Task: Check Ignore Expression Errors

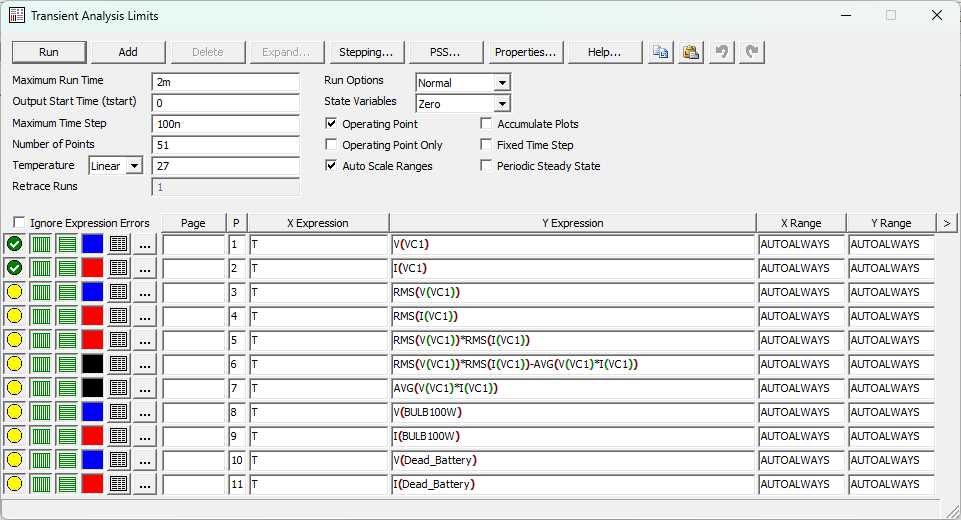Action: click(19, 223)
